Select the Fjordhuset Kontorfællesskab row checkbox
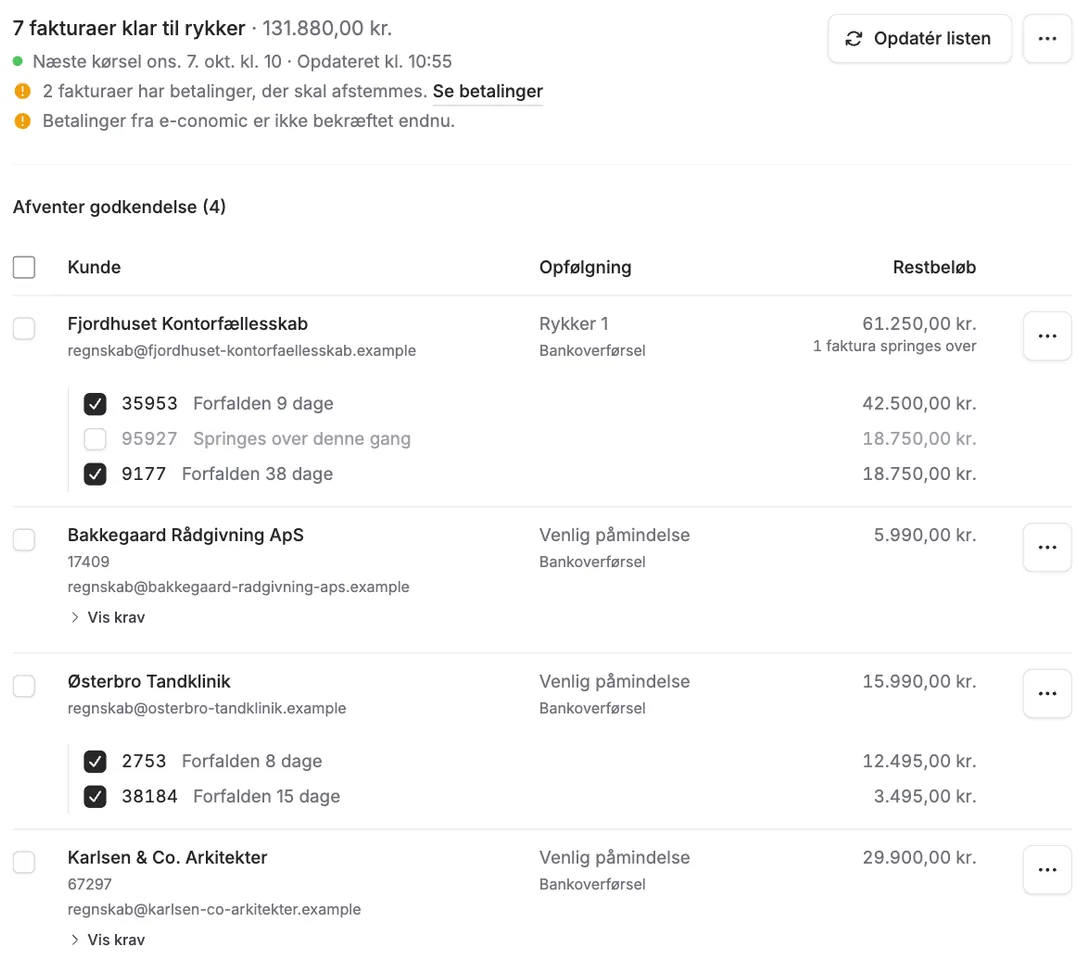This screenshot has width=1078, height=960. click(24, 328)
